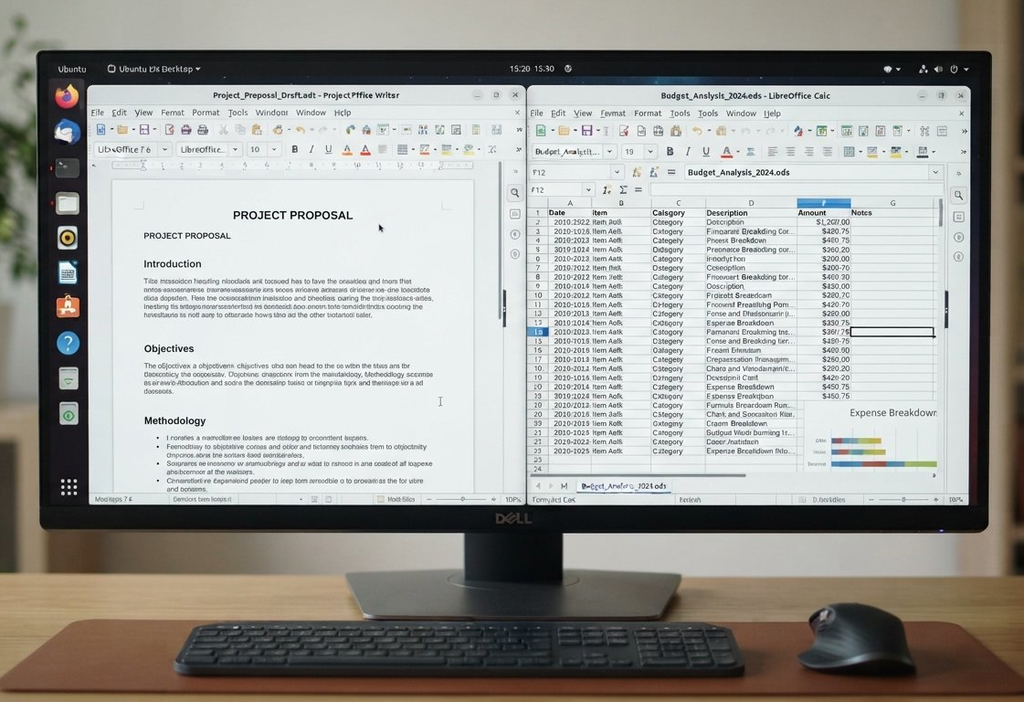Image resolution: width=1024 pixels, height=702 pixels.
Task: Expand Calc font name dropdown
Action: pyautogui.click(x=609, y=152)
